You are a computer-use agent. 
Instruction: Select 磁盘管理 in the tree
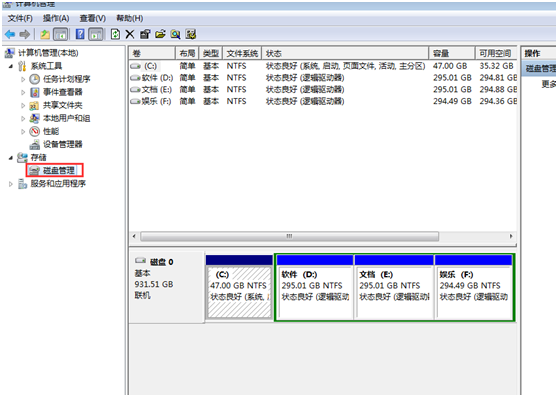59,170
